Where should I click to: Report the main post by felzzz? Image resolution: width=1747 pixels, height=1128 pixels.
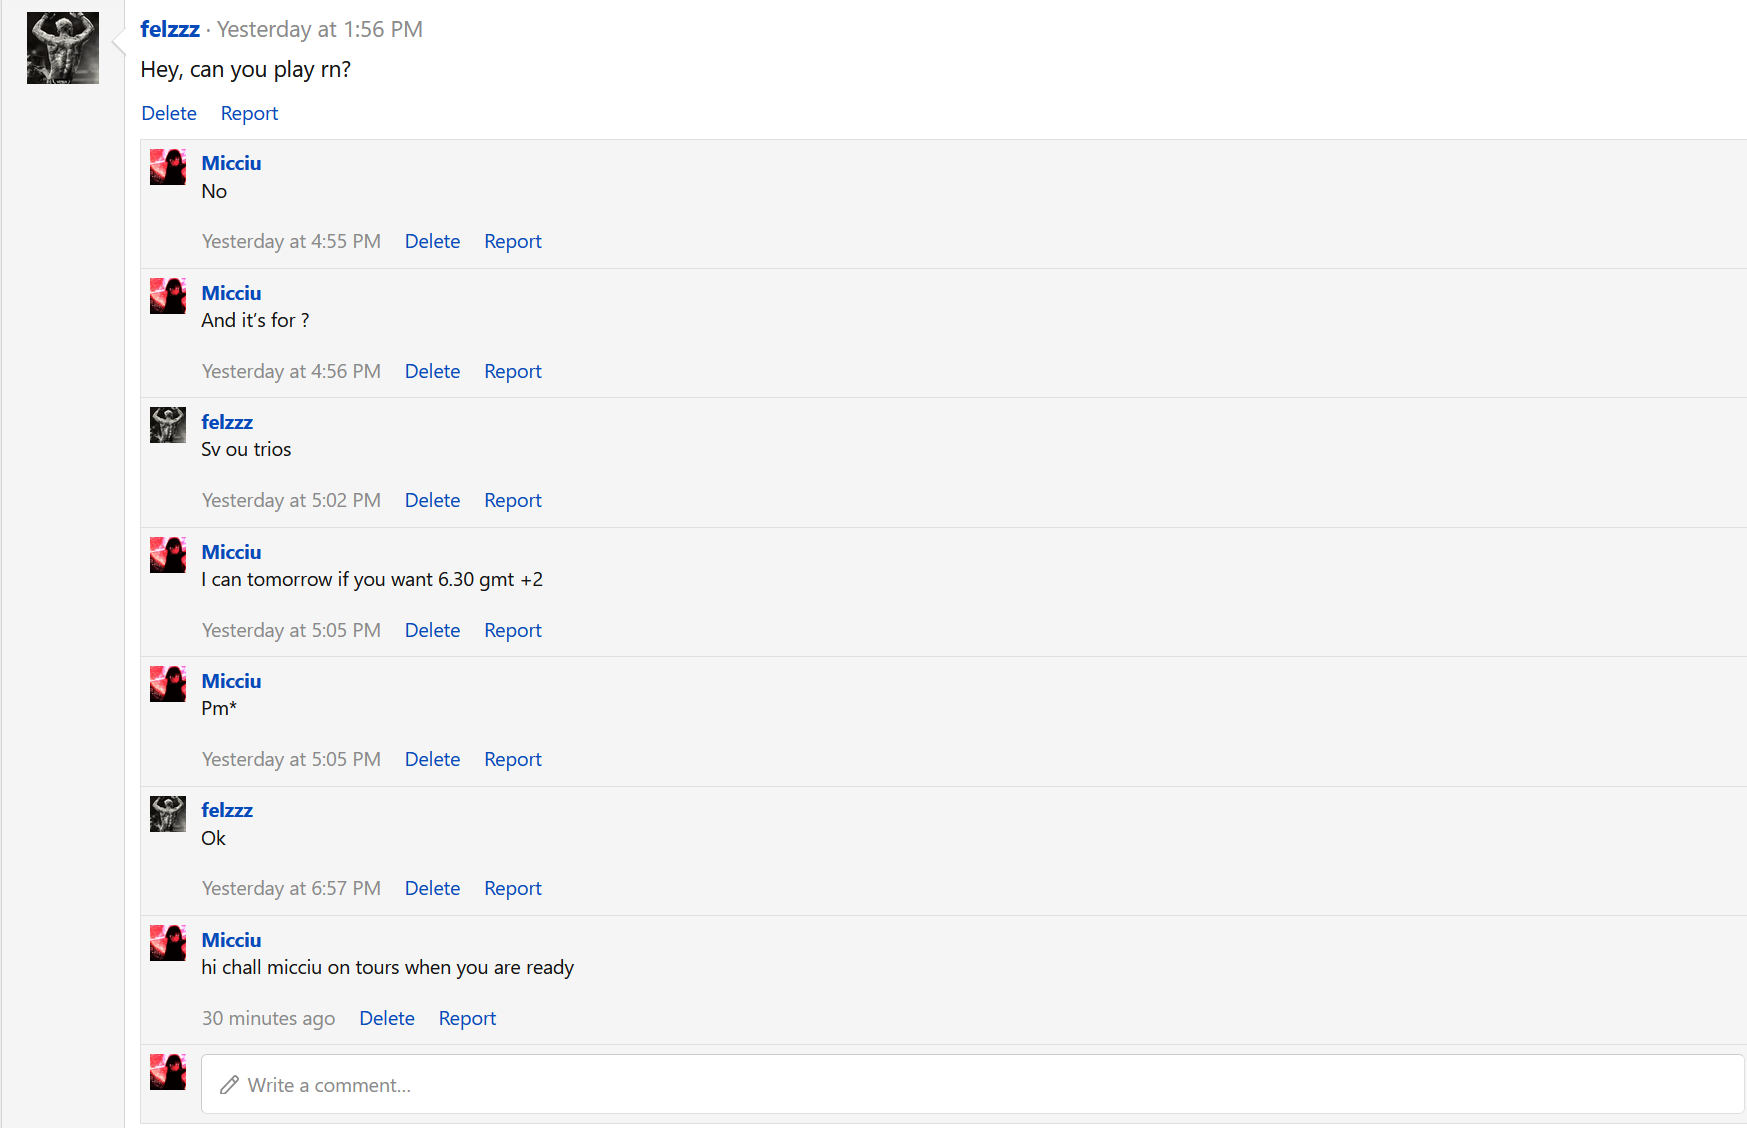click(249, 113)
